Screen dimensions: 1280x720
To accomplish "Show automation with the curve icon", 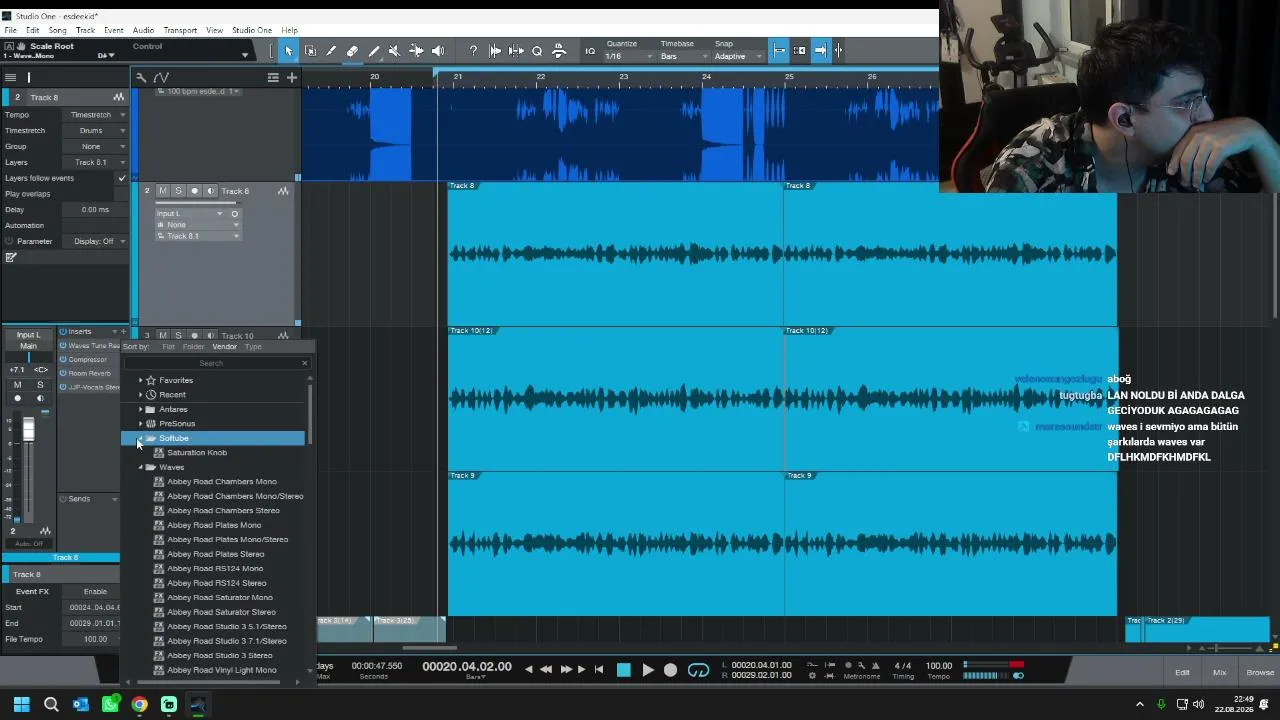I will point(161,77).
